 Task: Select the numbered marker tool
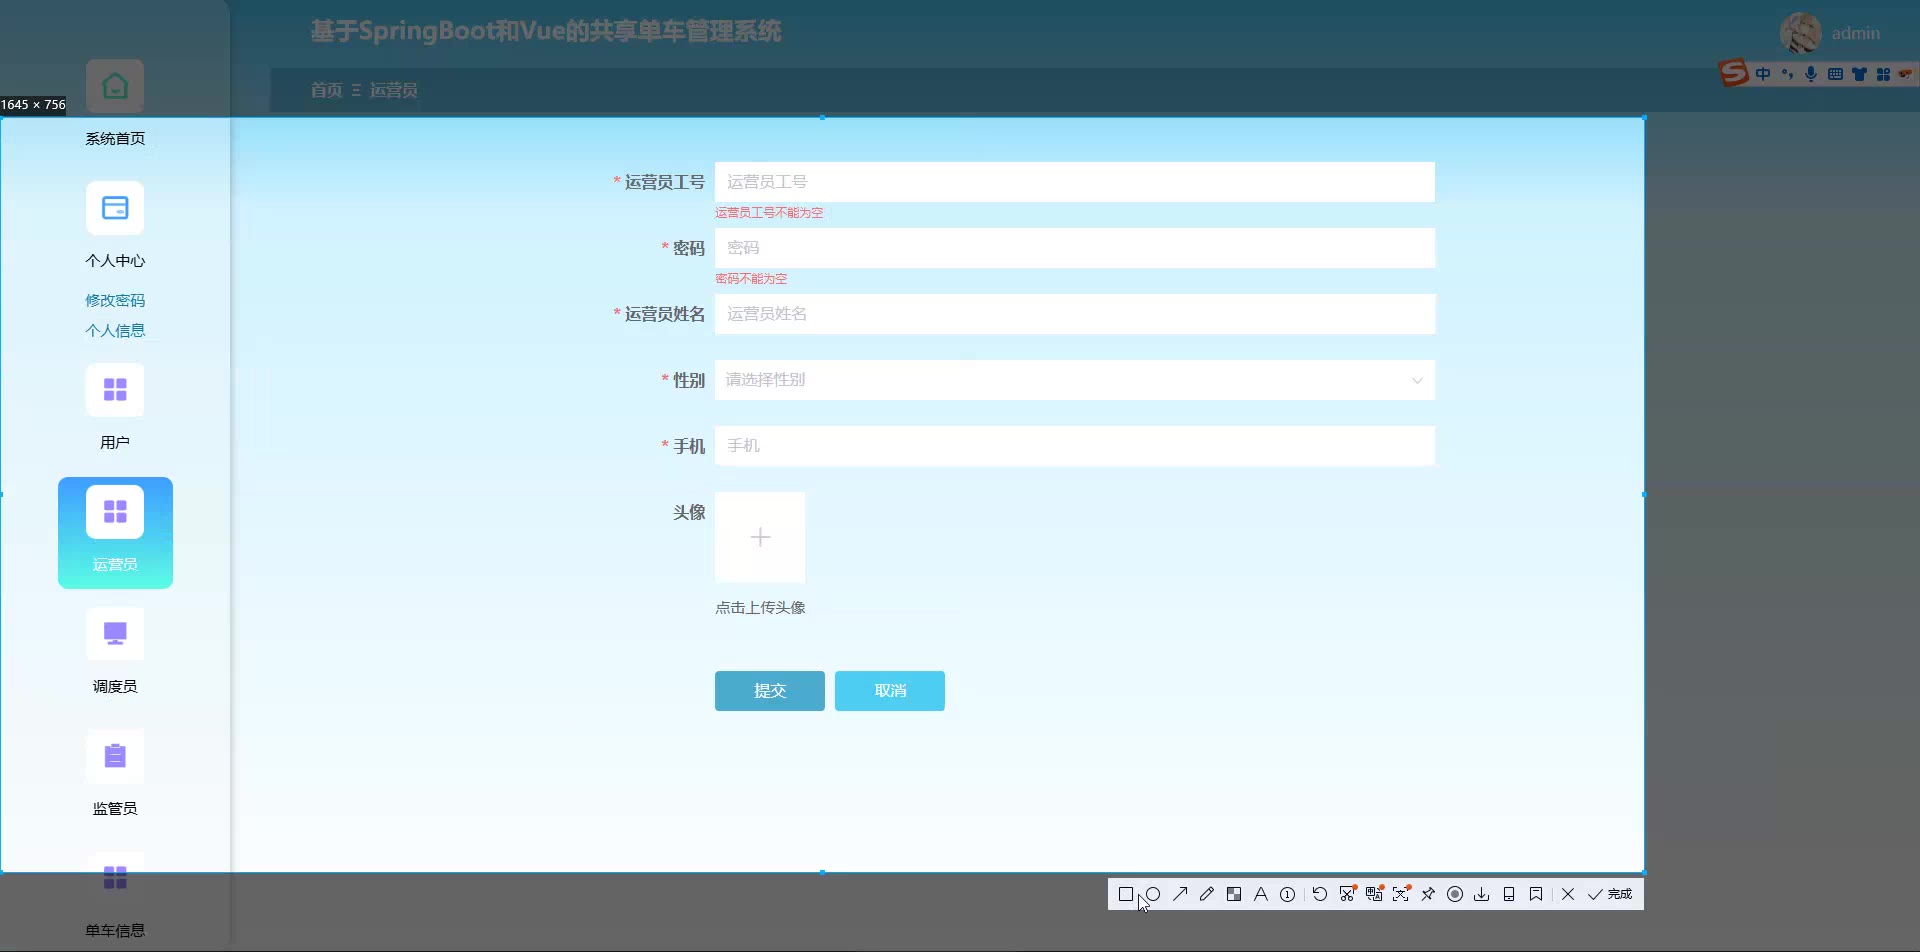pos(1288,894)
